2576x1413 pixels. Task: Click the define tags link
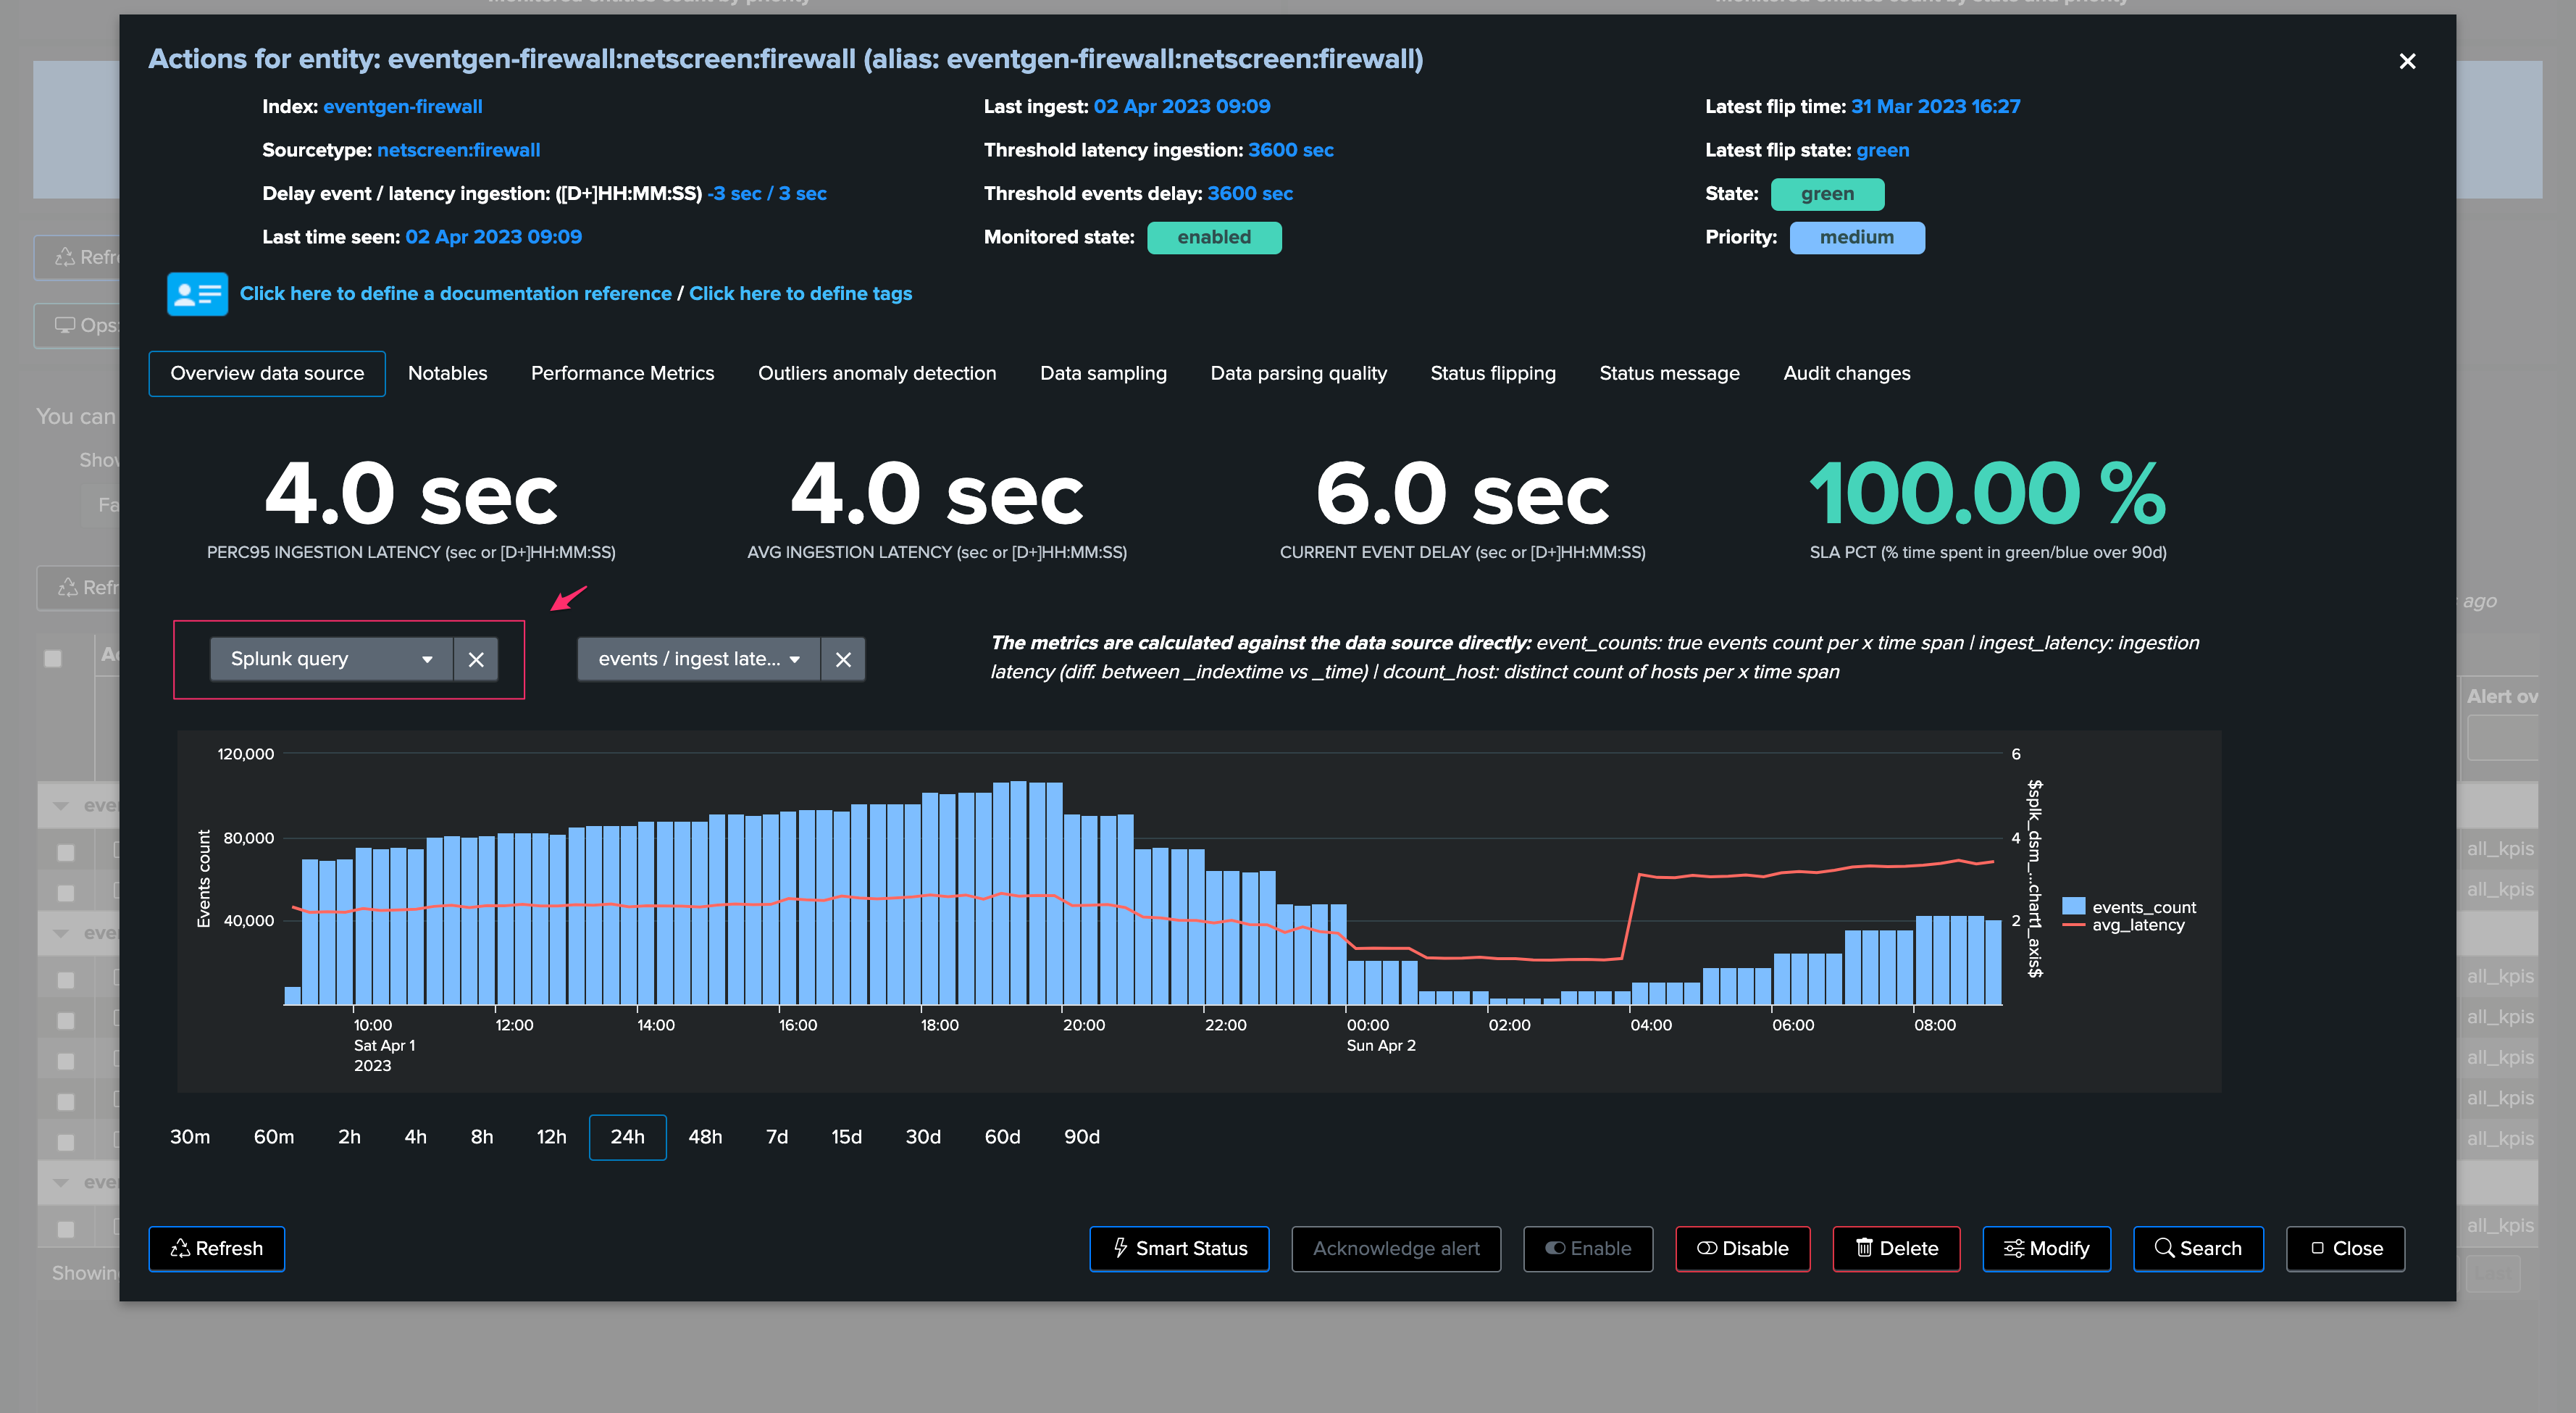[800, 294]
